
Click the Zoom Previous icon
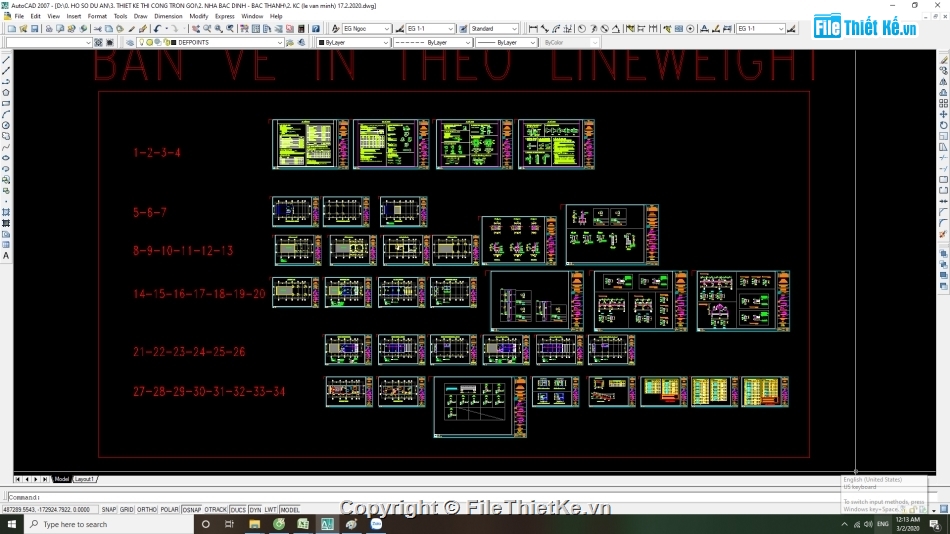coord(230,28)
